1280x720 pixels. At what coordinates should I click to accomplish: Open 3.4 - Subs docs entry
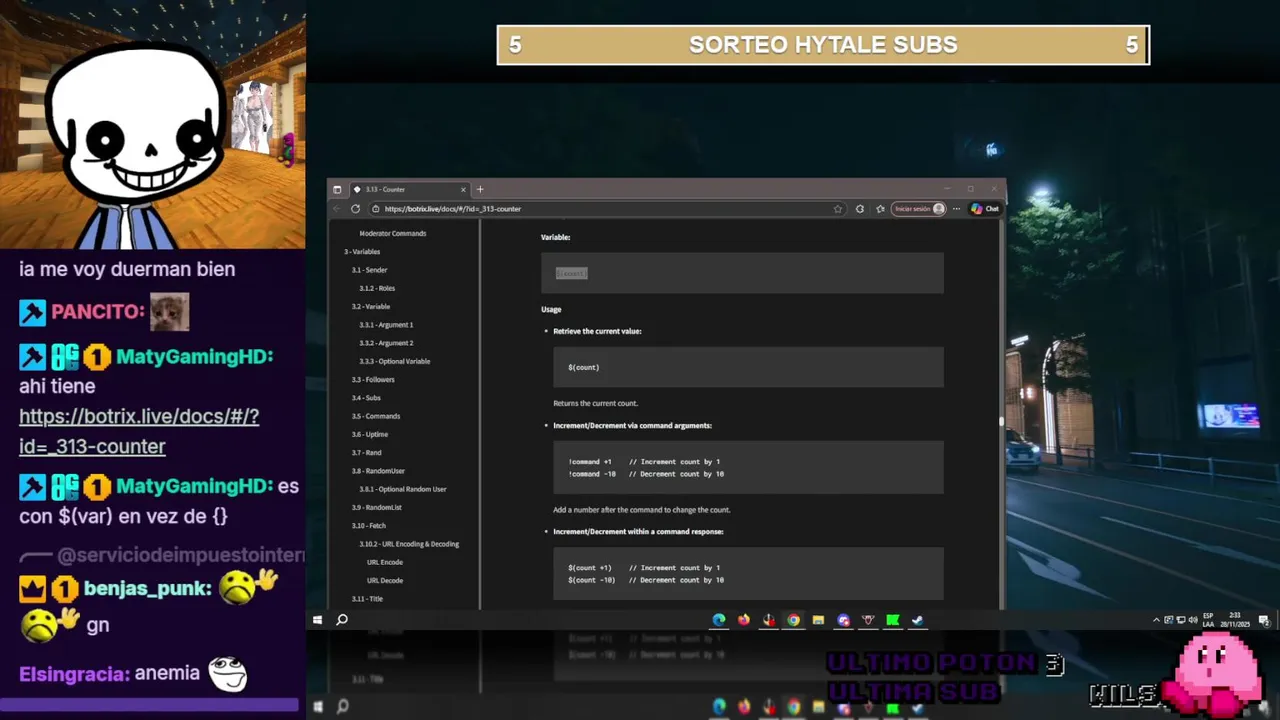366,398
